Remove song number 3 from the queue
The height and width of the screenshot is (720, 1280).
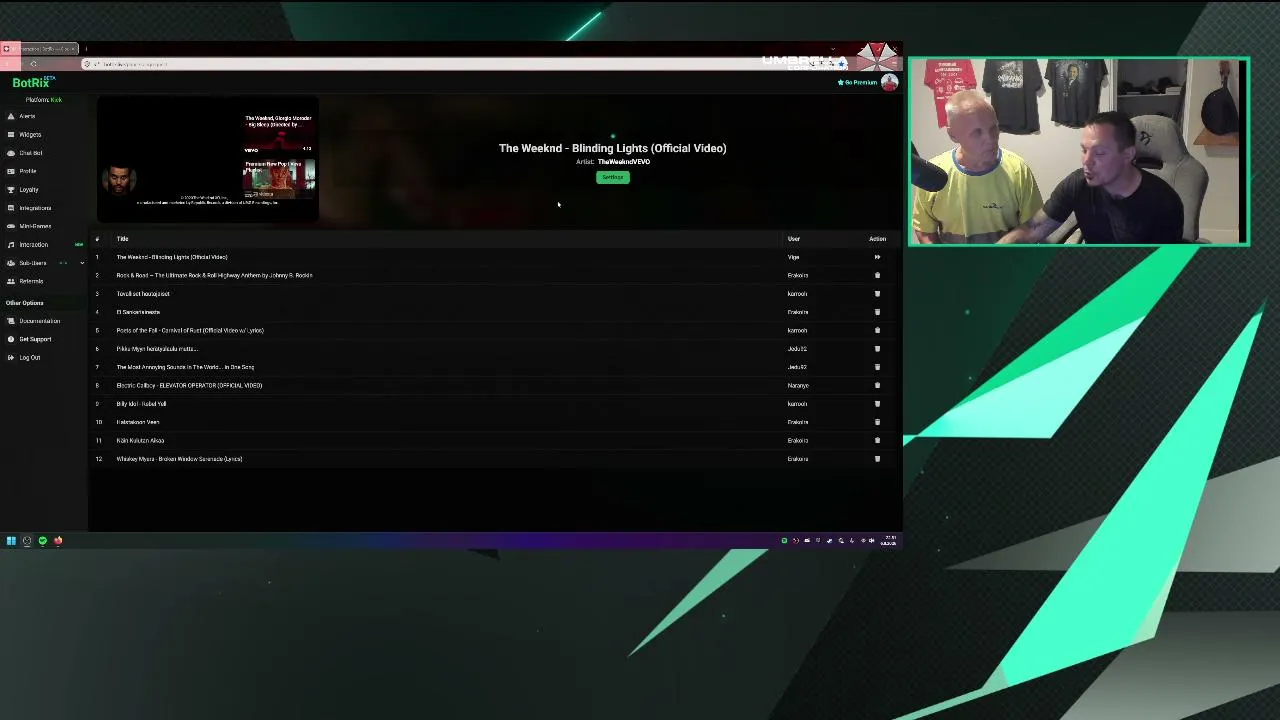pyautogui.click(x=877, y=294)
